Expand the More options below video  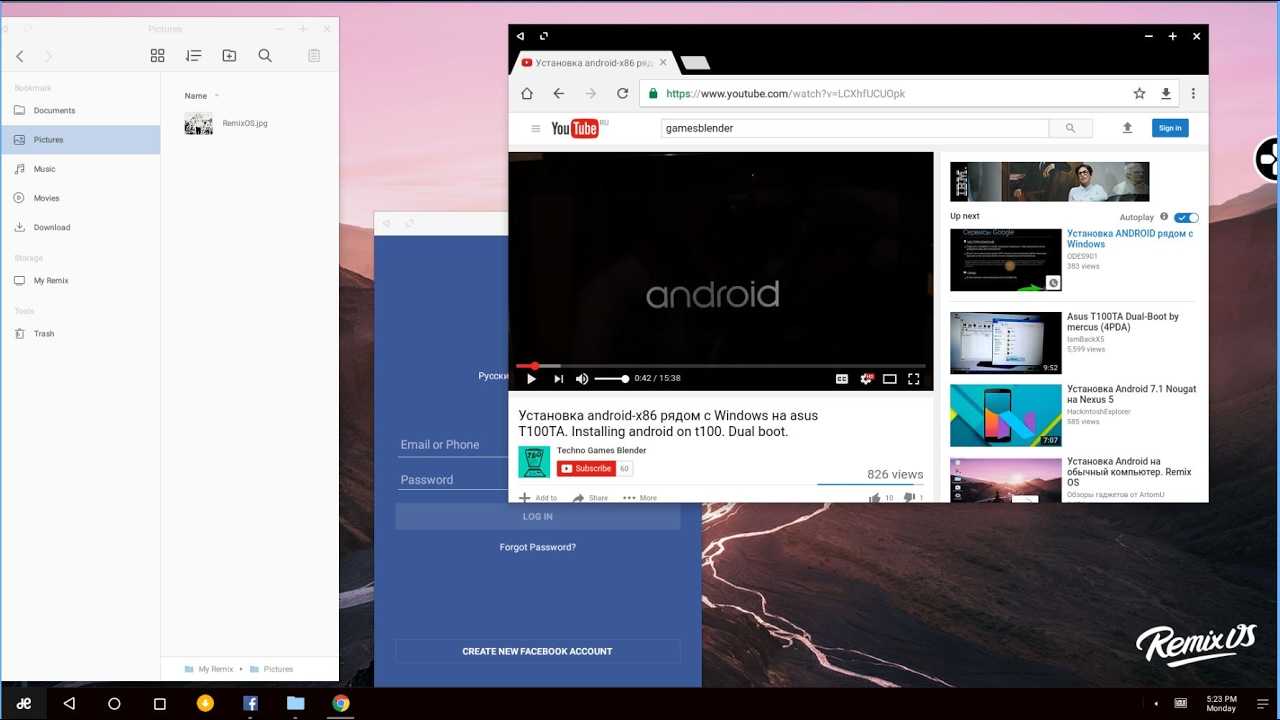[640, 497]
